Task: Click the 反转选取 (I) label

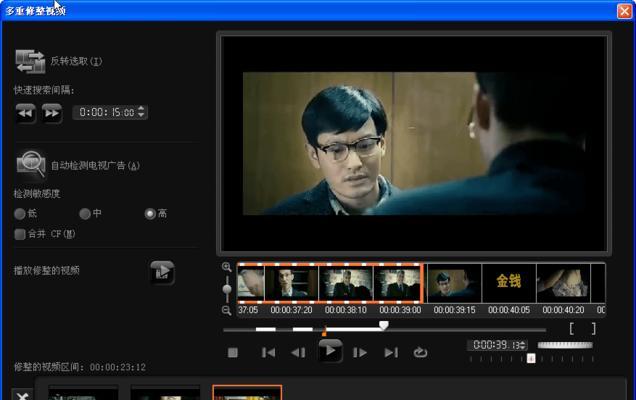Action: (76, 61)
